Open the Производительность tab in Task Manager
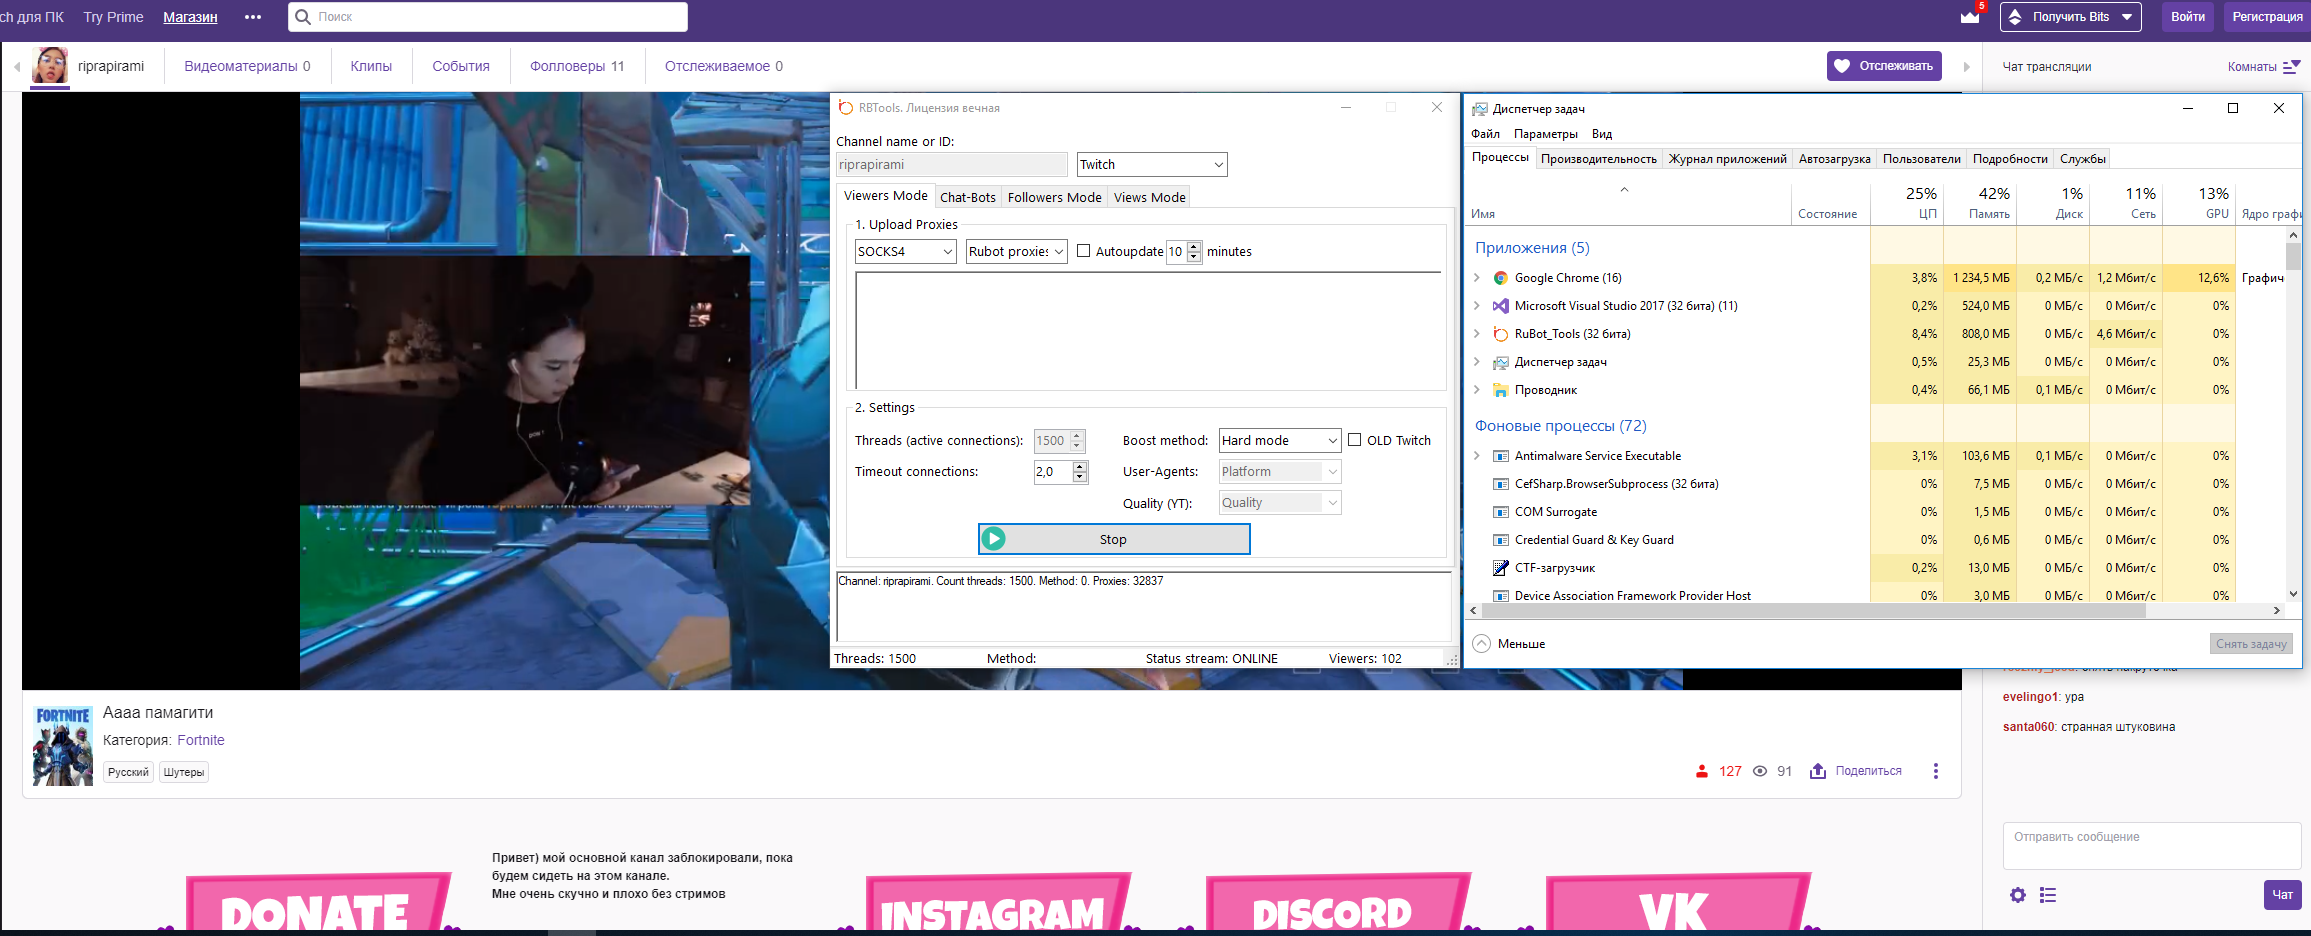 [1598, 159]
